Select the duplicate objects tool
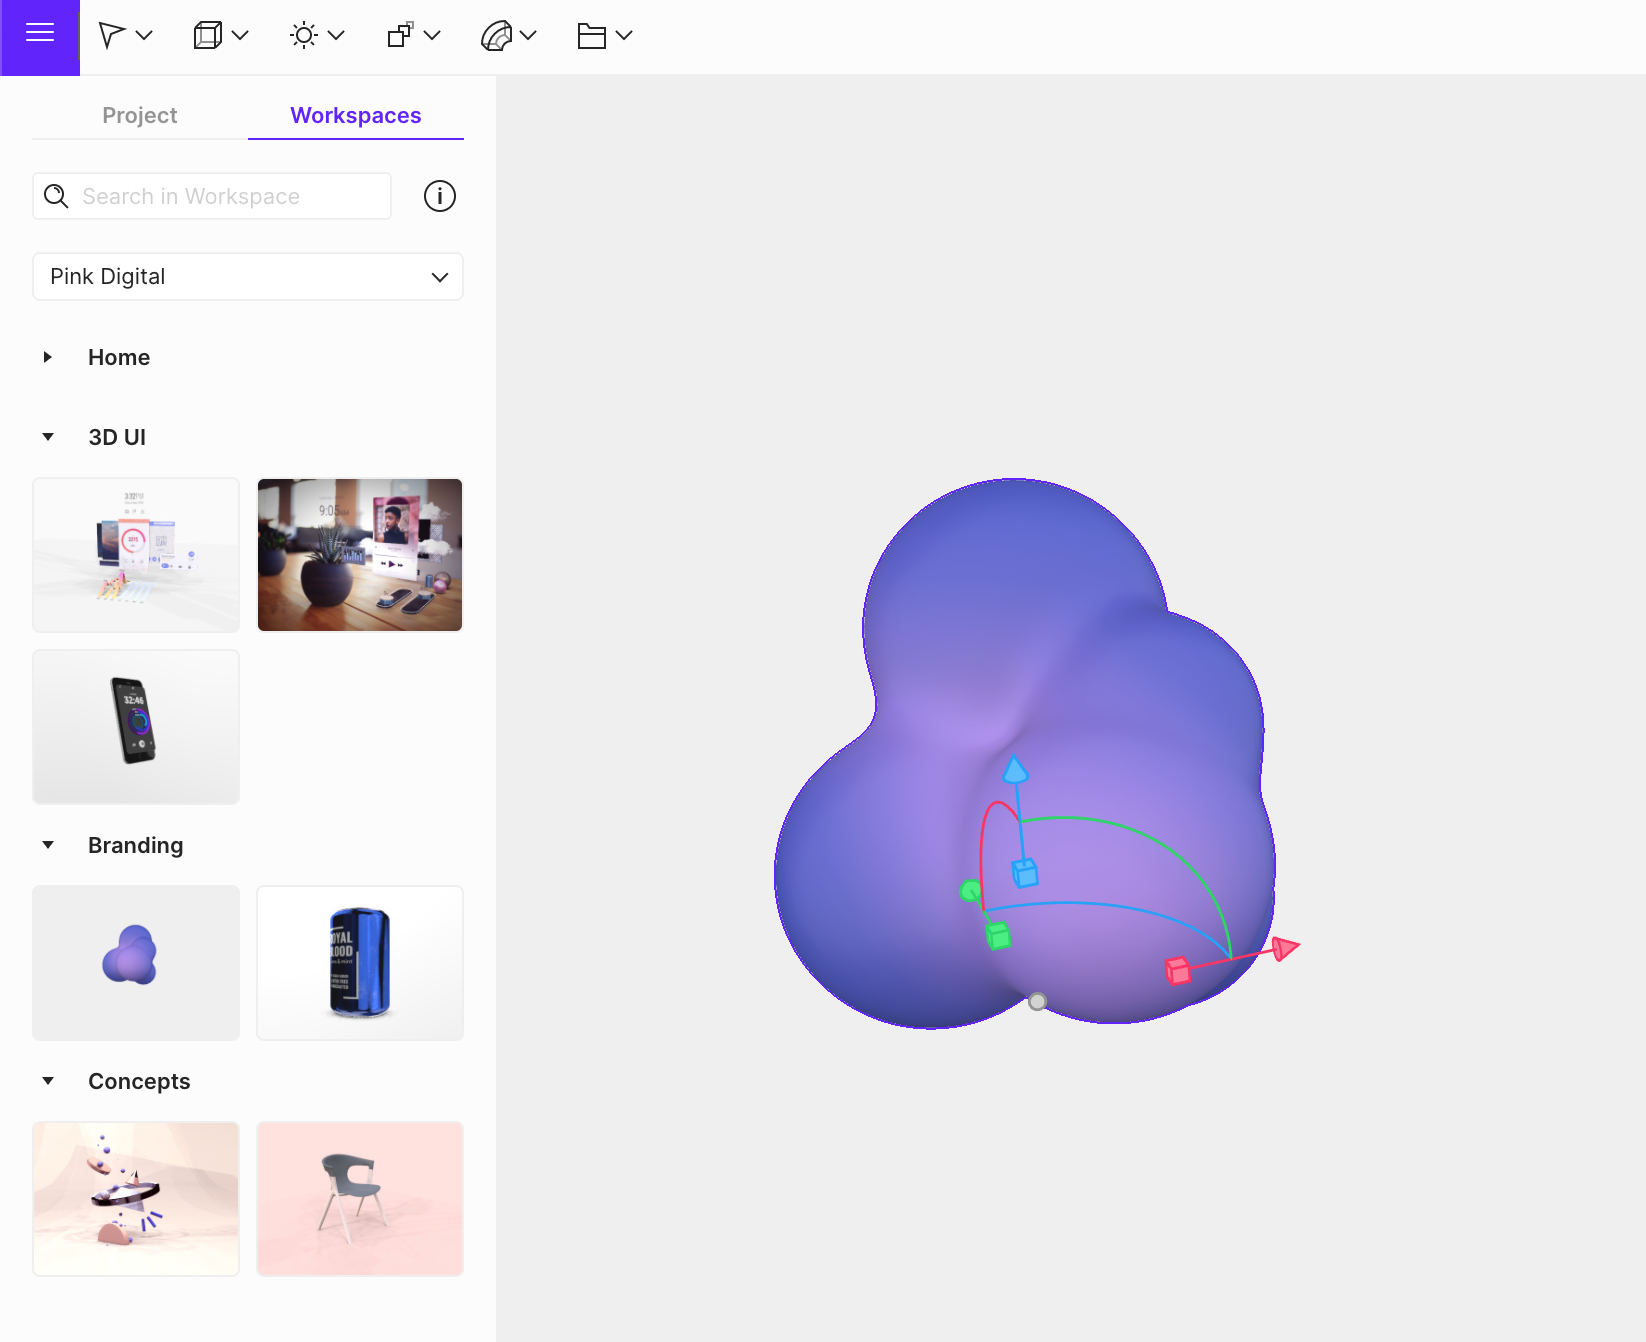The height and width of the screenshot is (1342, 1646). [399, 34]
